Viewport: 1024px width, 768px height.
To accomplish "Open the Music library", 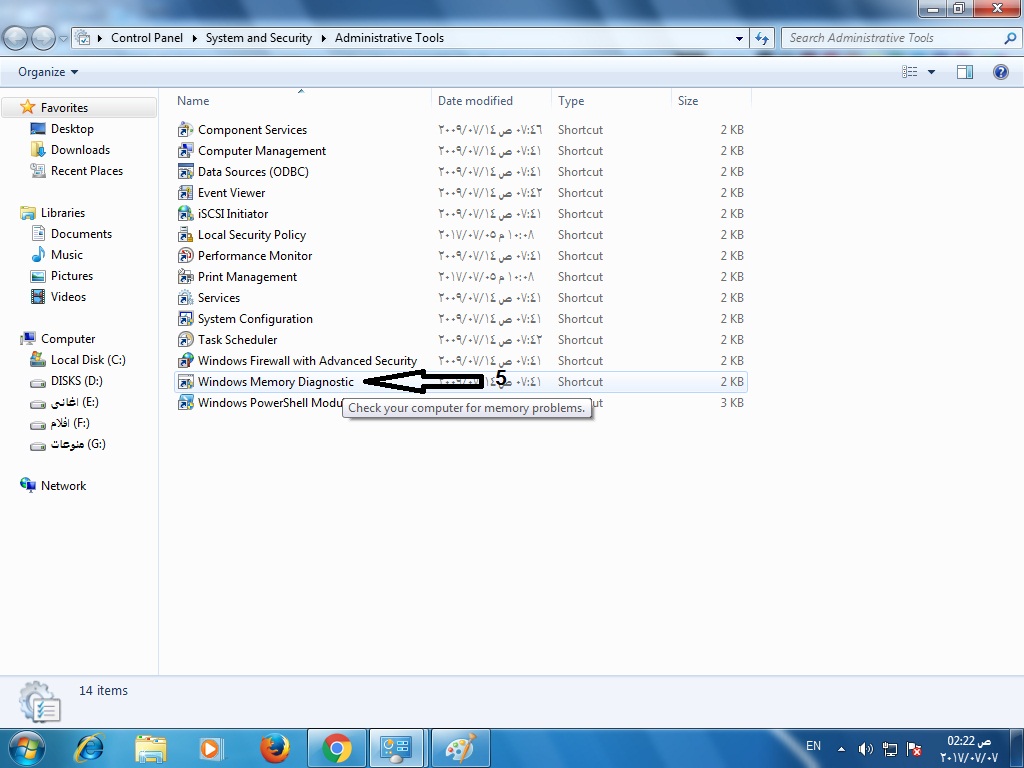I will pos(67,255).
